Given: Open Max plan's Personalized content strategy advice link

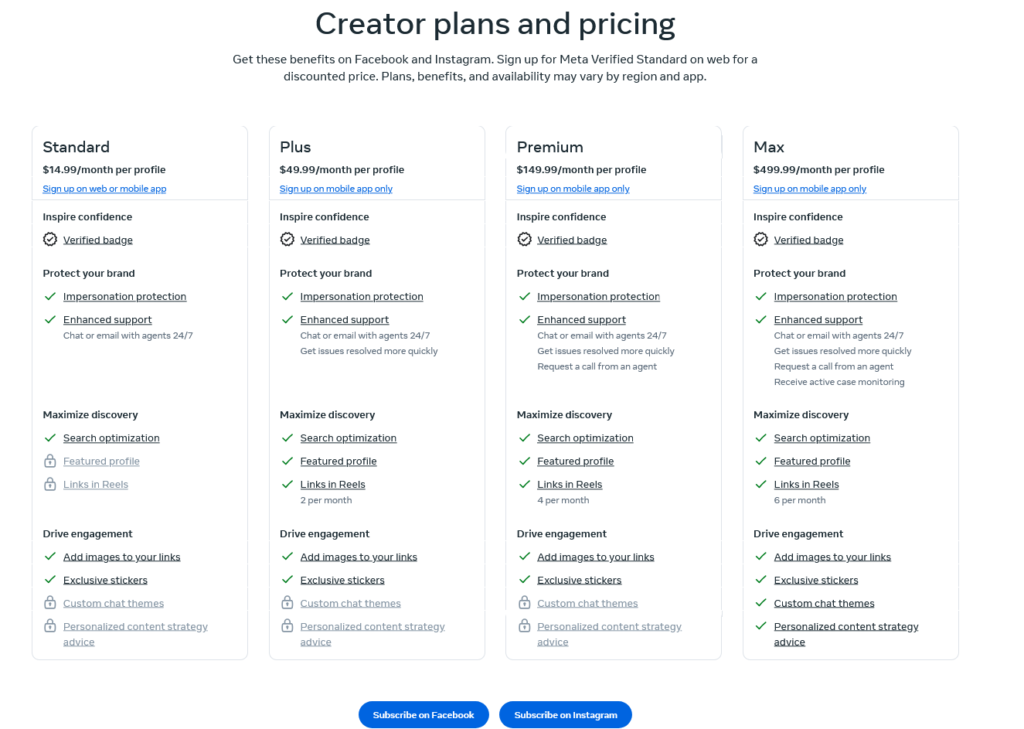Looking at the screenshot, I should [846, 627].
